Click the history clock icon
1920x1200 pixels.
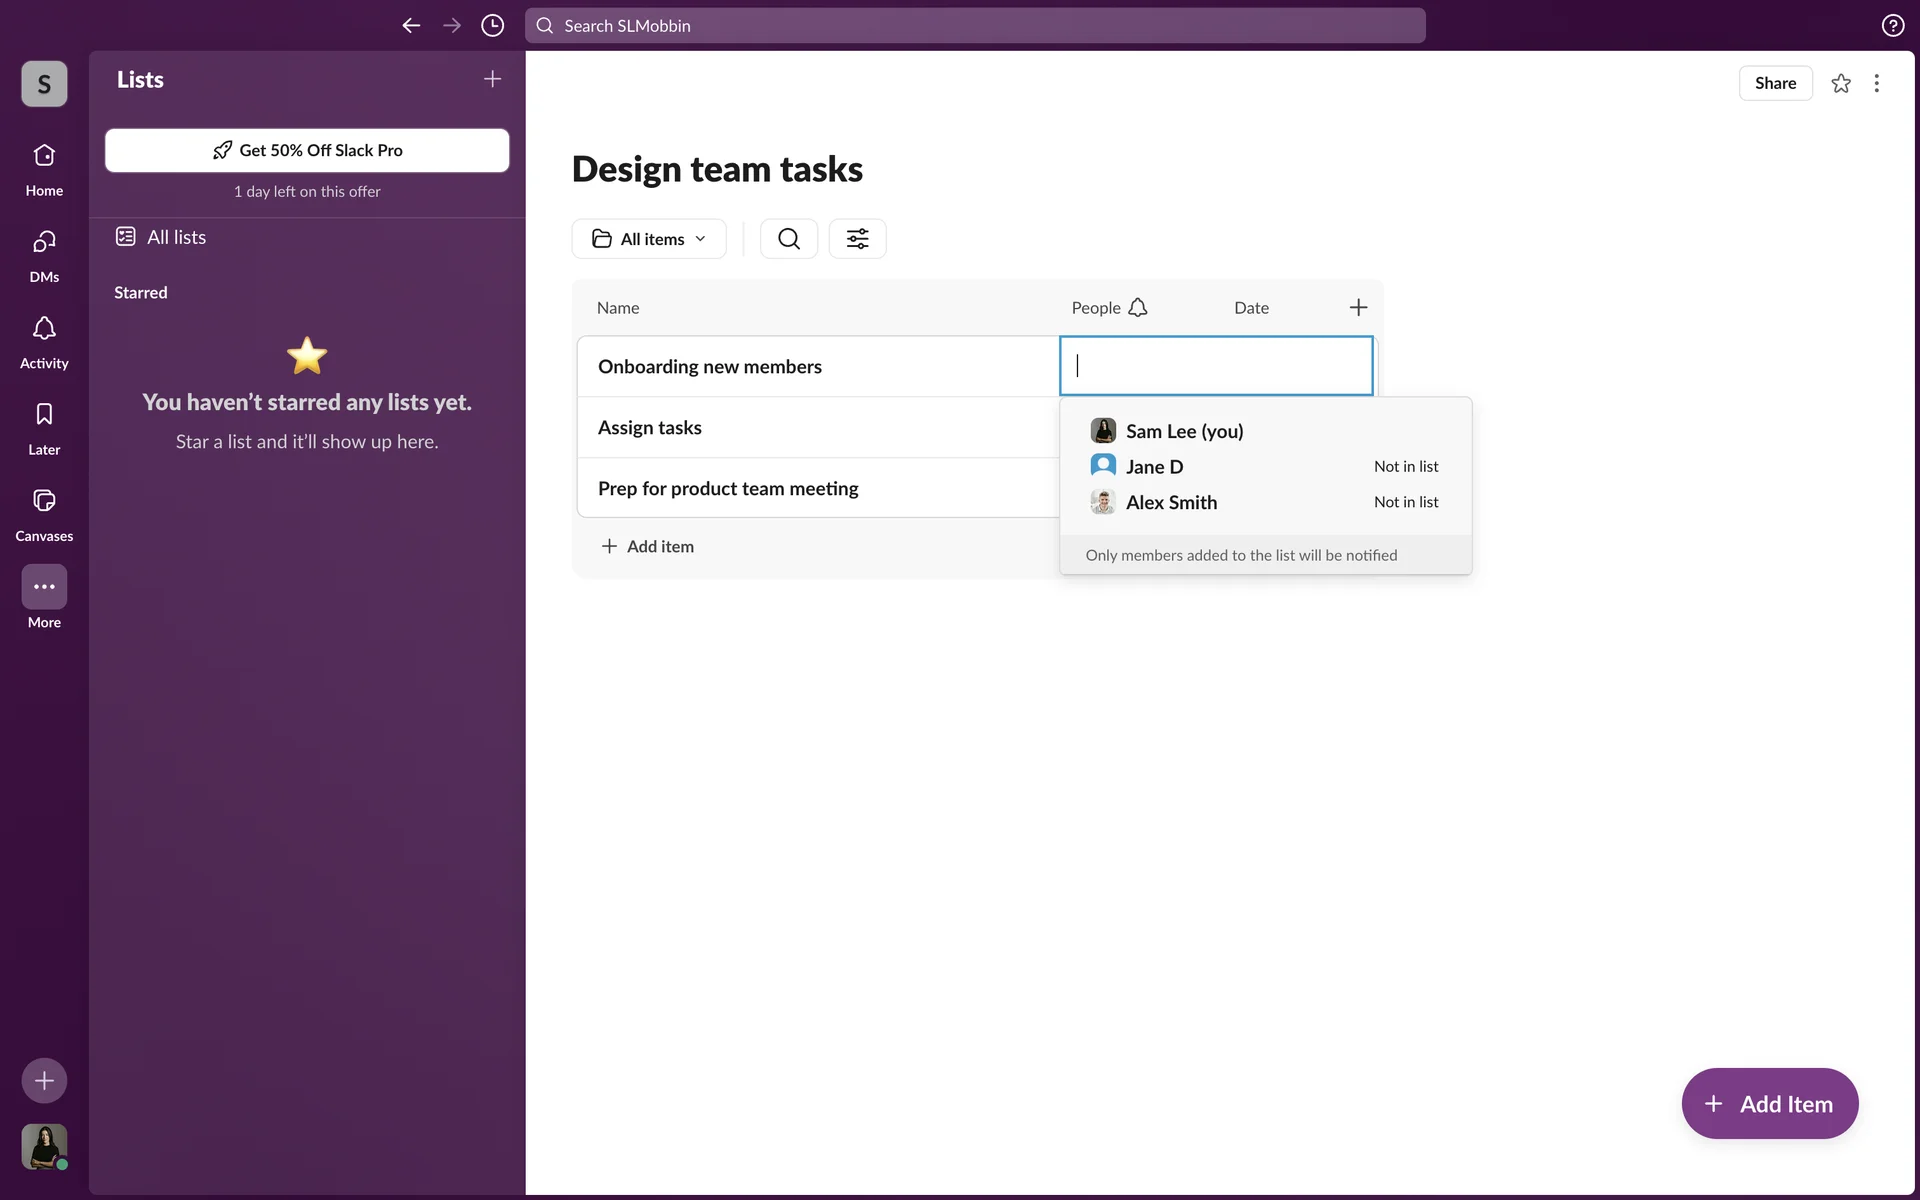coord(492,26)
